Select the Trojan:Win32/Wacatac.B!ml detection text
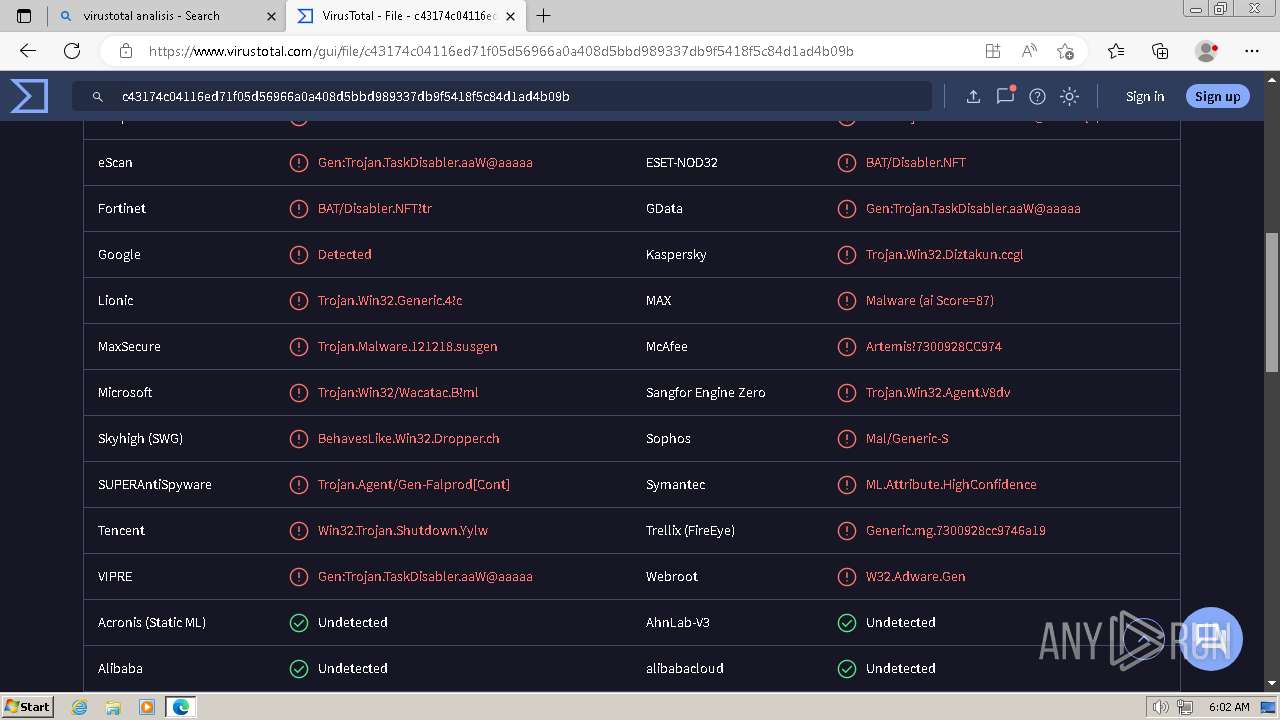 click(398, 392)
